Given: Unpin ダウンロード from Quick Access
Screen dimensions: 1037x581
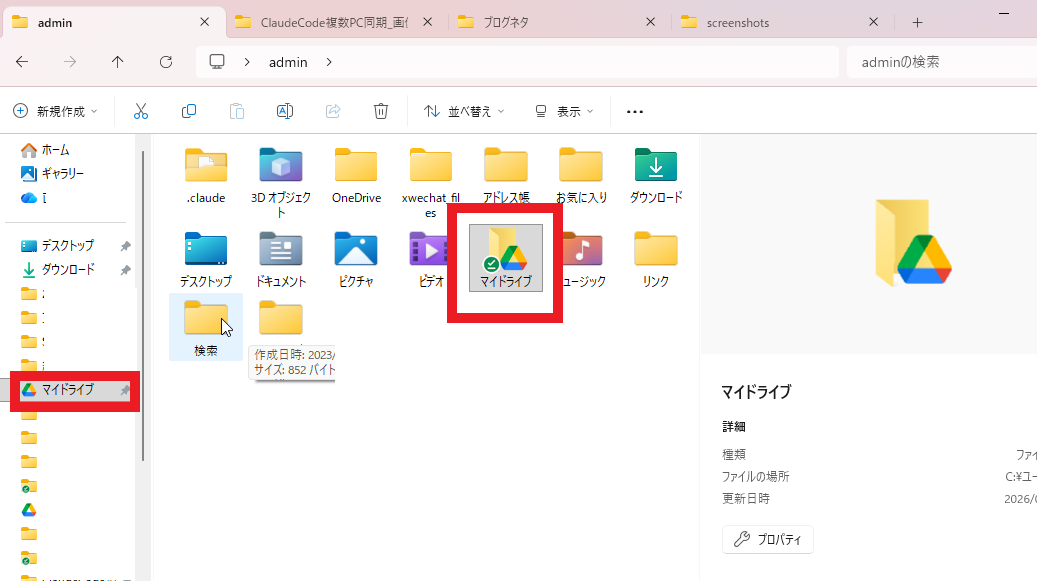Looking at the screenshot, I should click(125, 270).
